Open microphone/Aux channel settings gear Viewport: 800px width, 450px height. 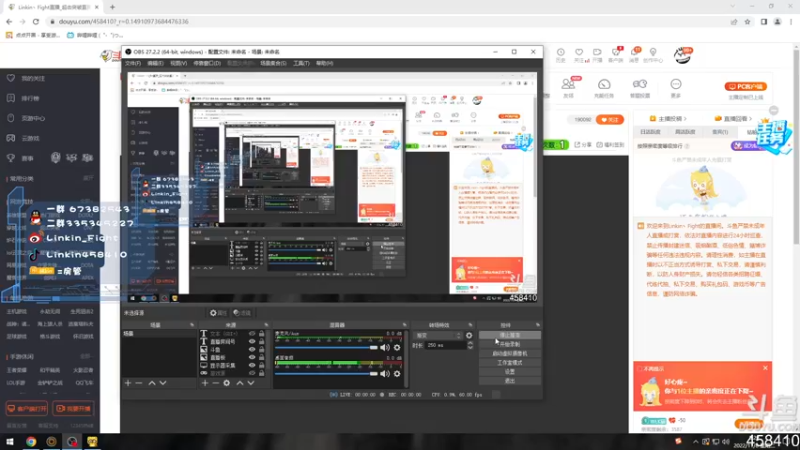coord(397,347)
